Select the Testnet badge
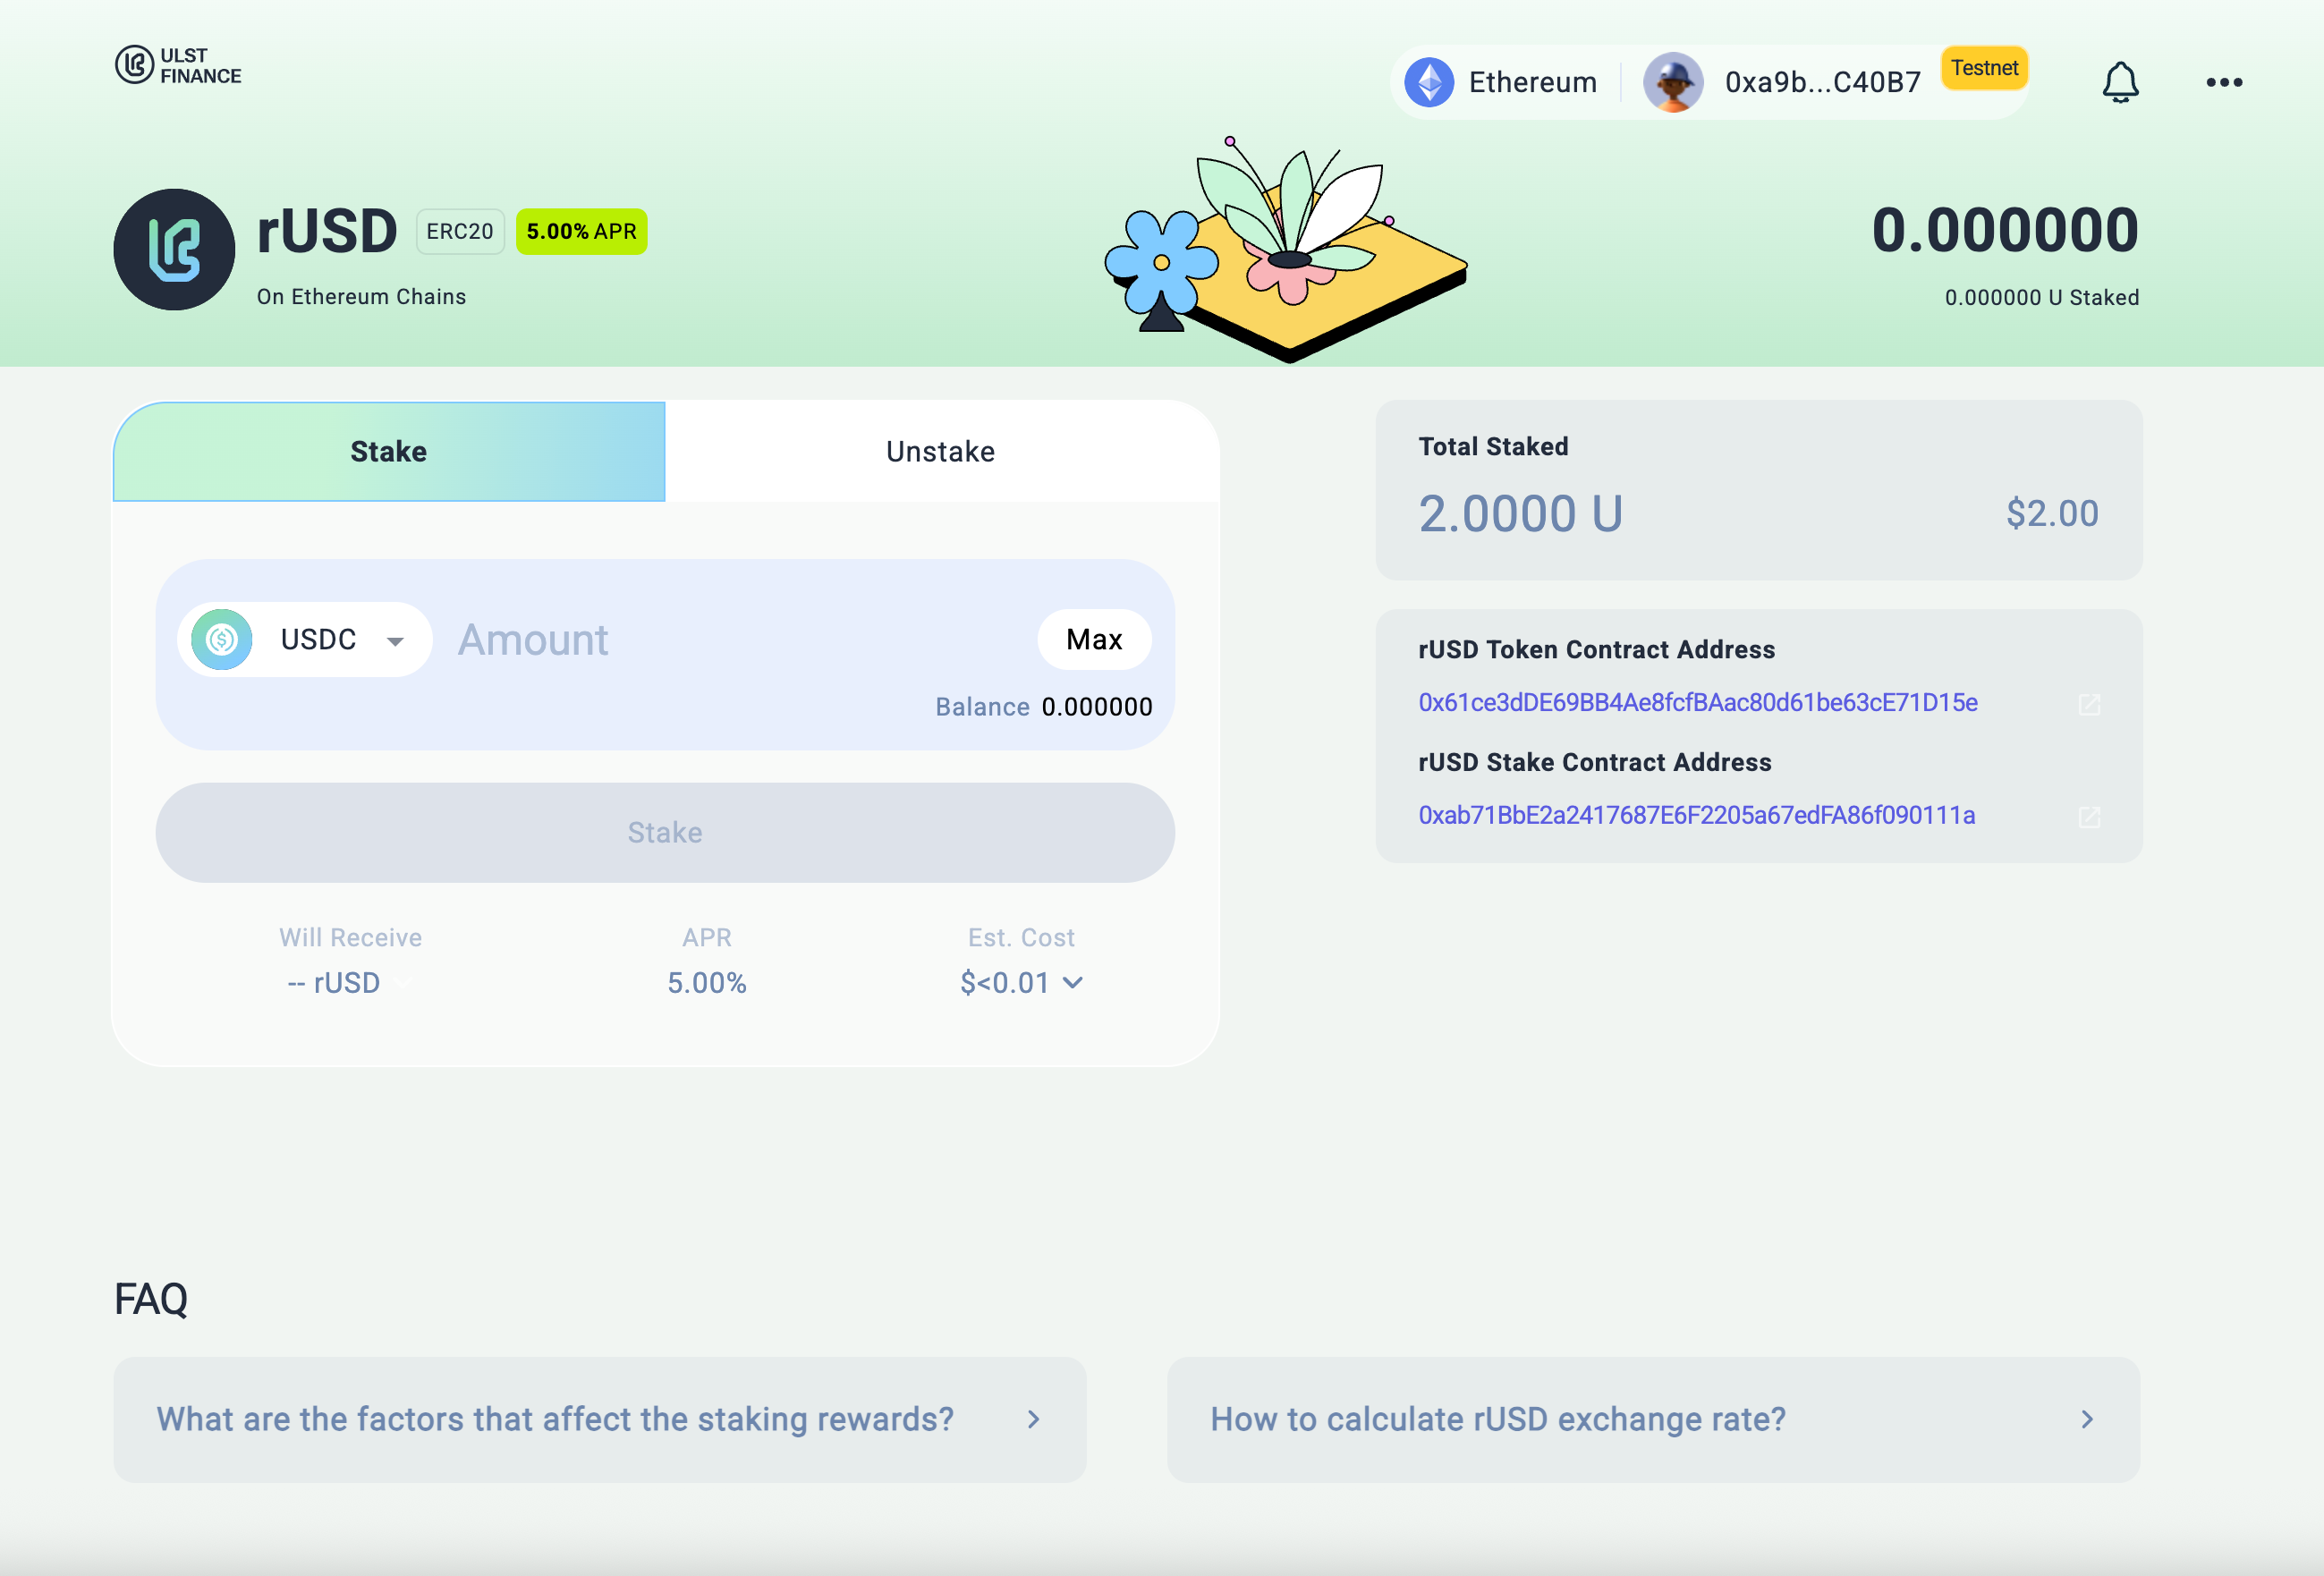This screenshot has width=2324, height=1576. coord(1984,68)
